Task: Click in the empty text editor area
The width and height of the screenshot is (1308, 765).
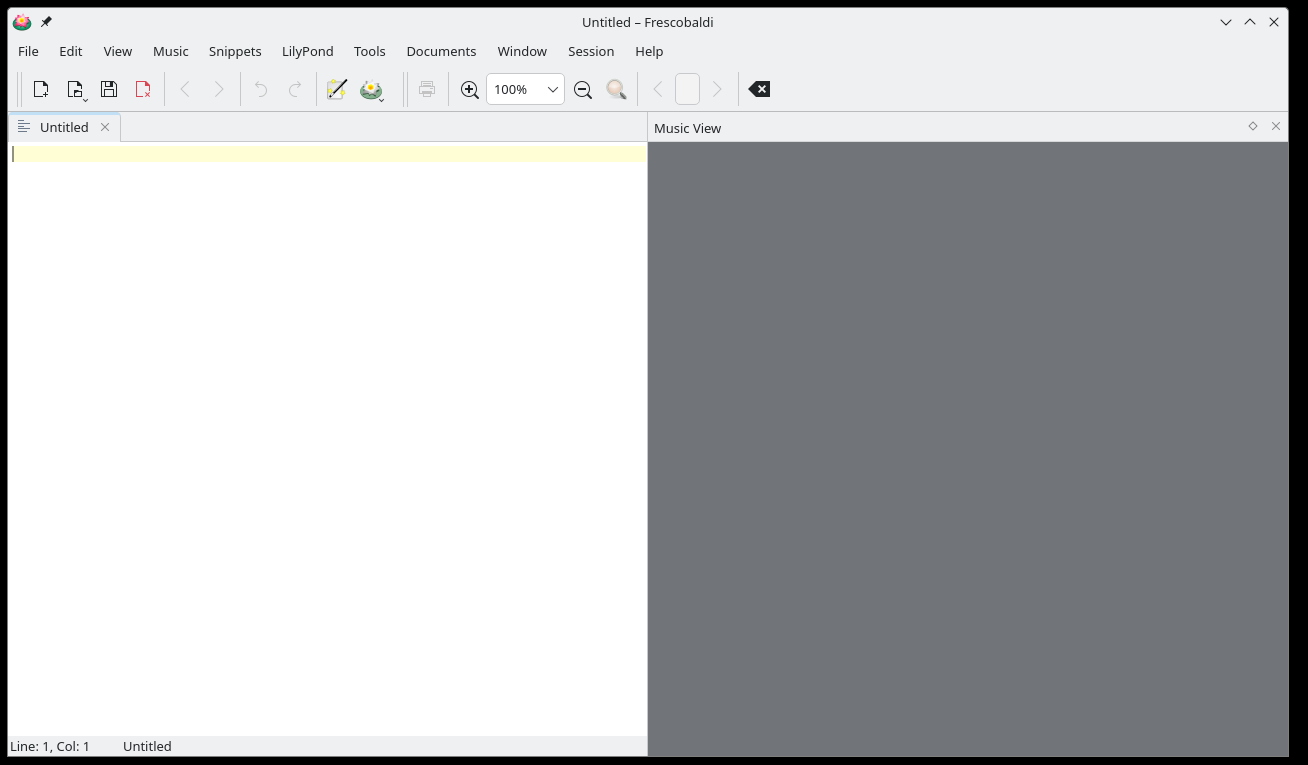Action: point(327,440)
